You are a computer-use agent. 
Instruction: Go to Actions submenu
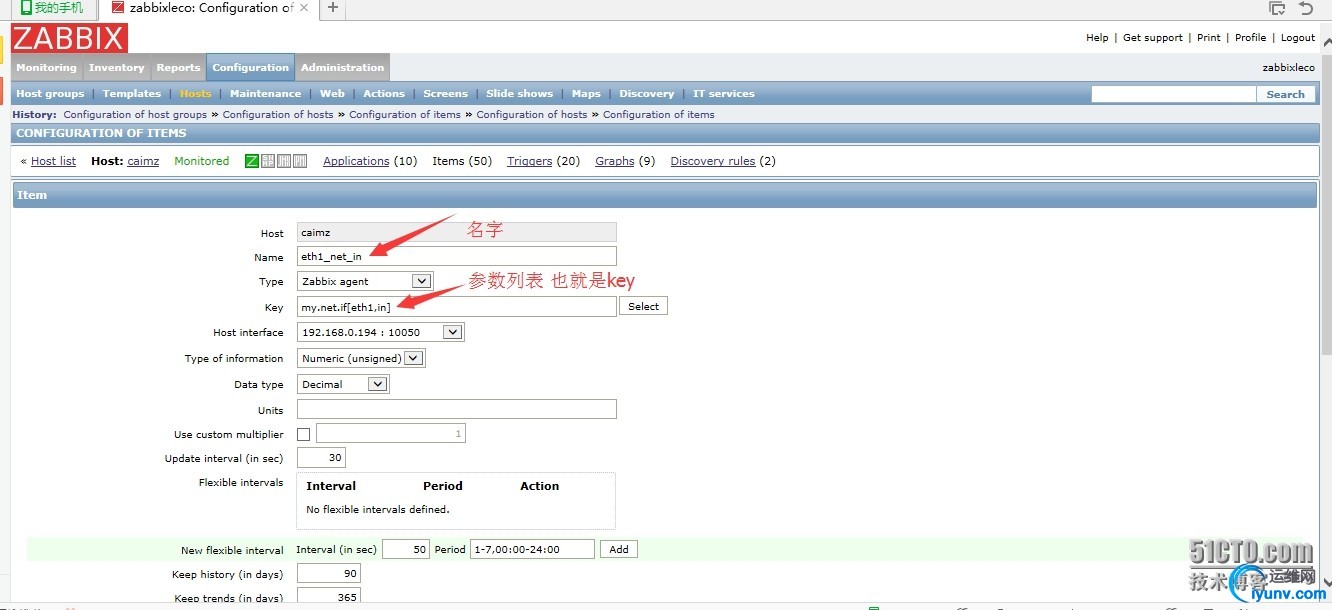click(x=384, y=94)
